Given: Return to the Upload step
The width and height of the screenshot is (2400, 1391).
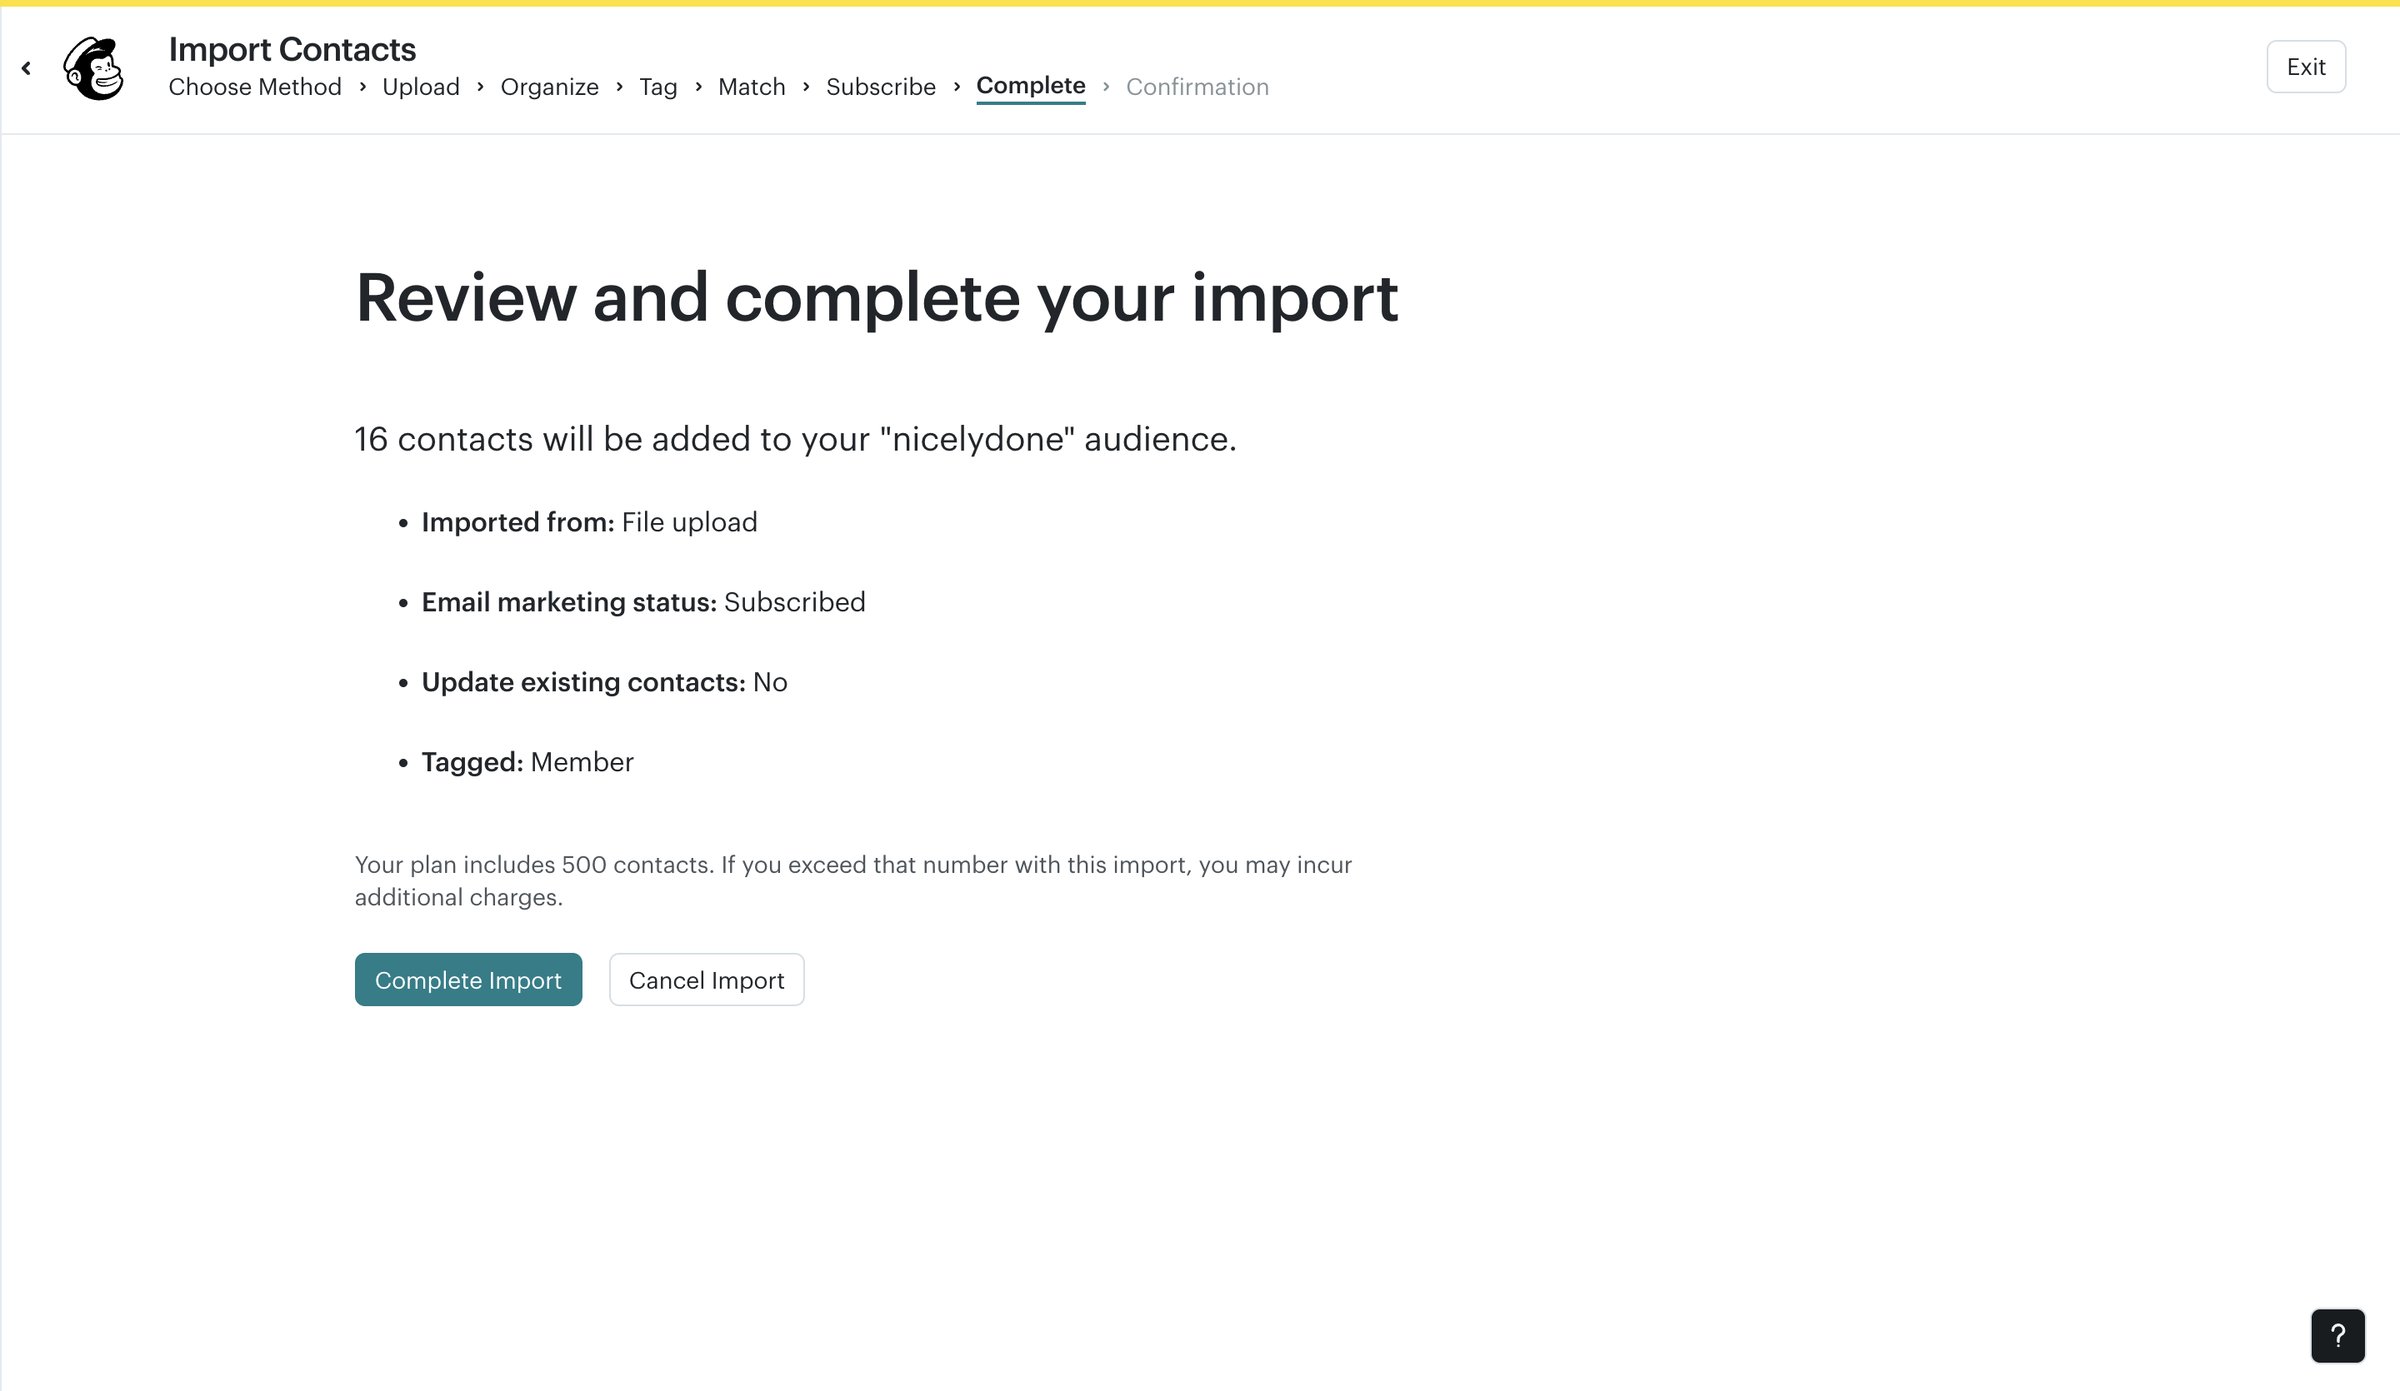Looking at the screenshot, I should [x=421, y=87].
